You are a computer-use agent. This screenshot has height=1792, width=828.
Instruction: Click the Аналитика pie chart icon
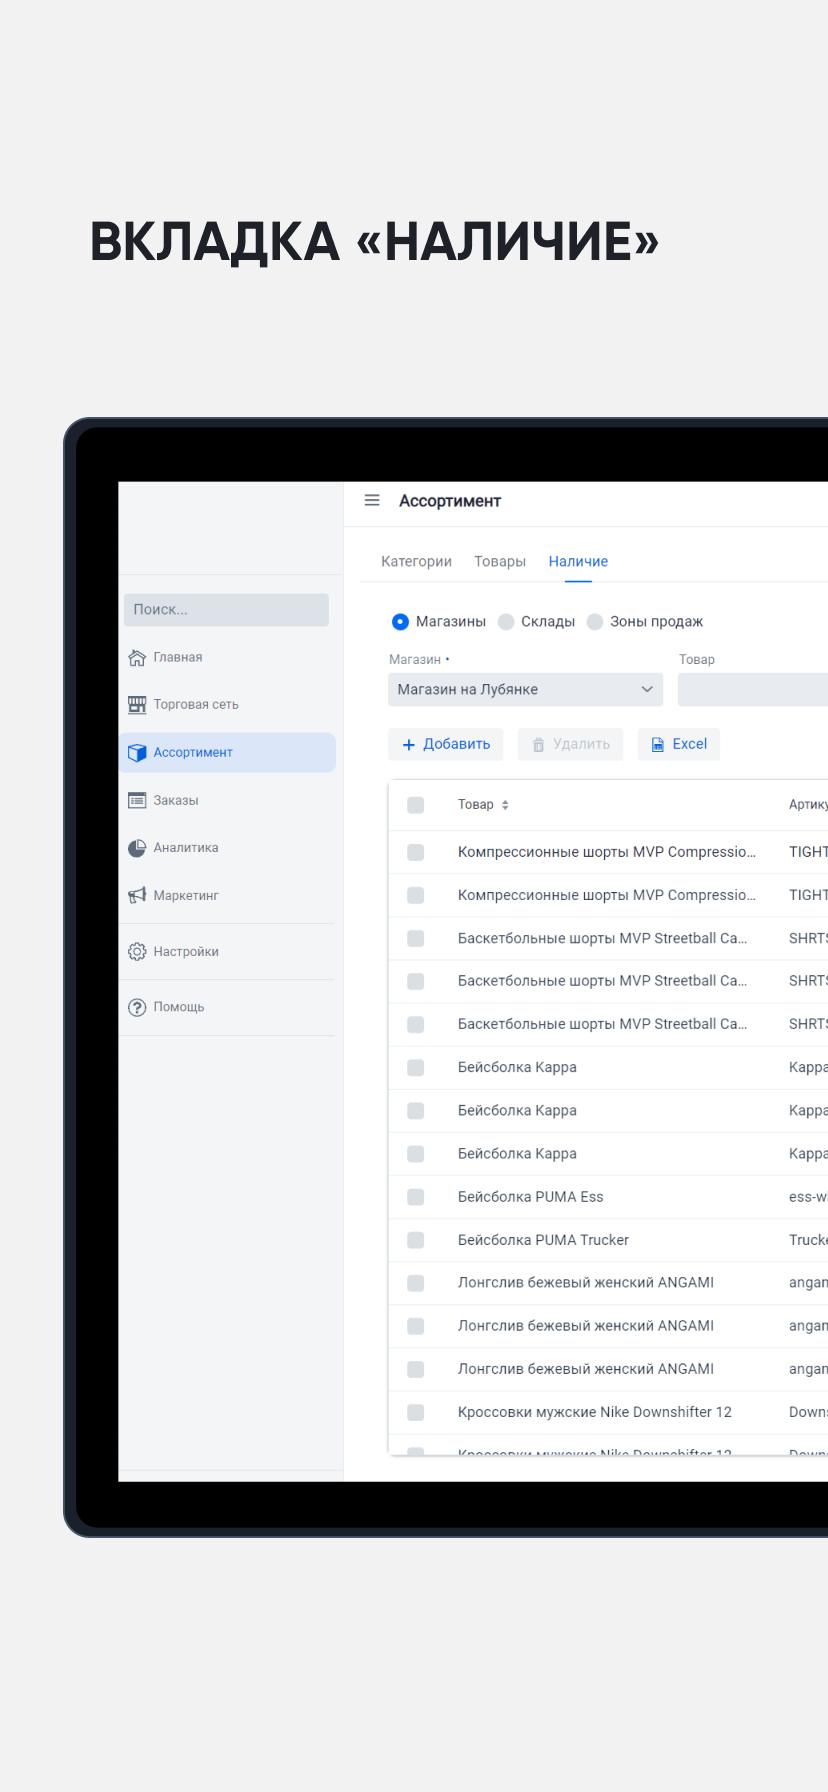[x=137, y=848]
